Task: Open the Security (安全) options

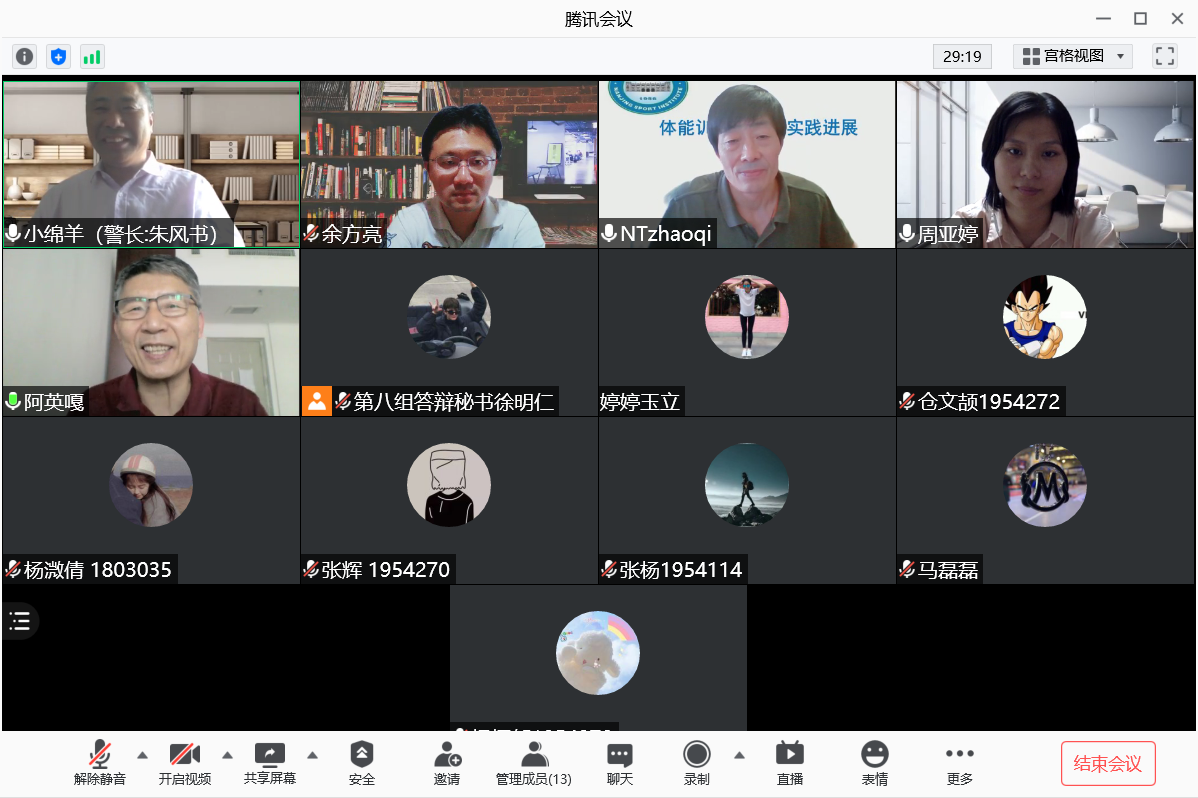Action: point(362,763)
